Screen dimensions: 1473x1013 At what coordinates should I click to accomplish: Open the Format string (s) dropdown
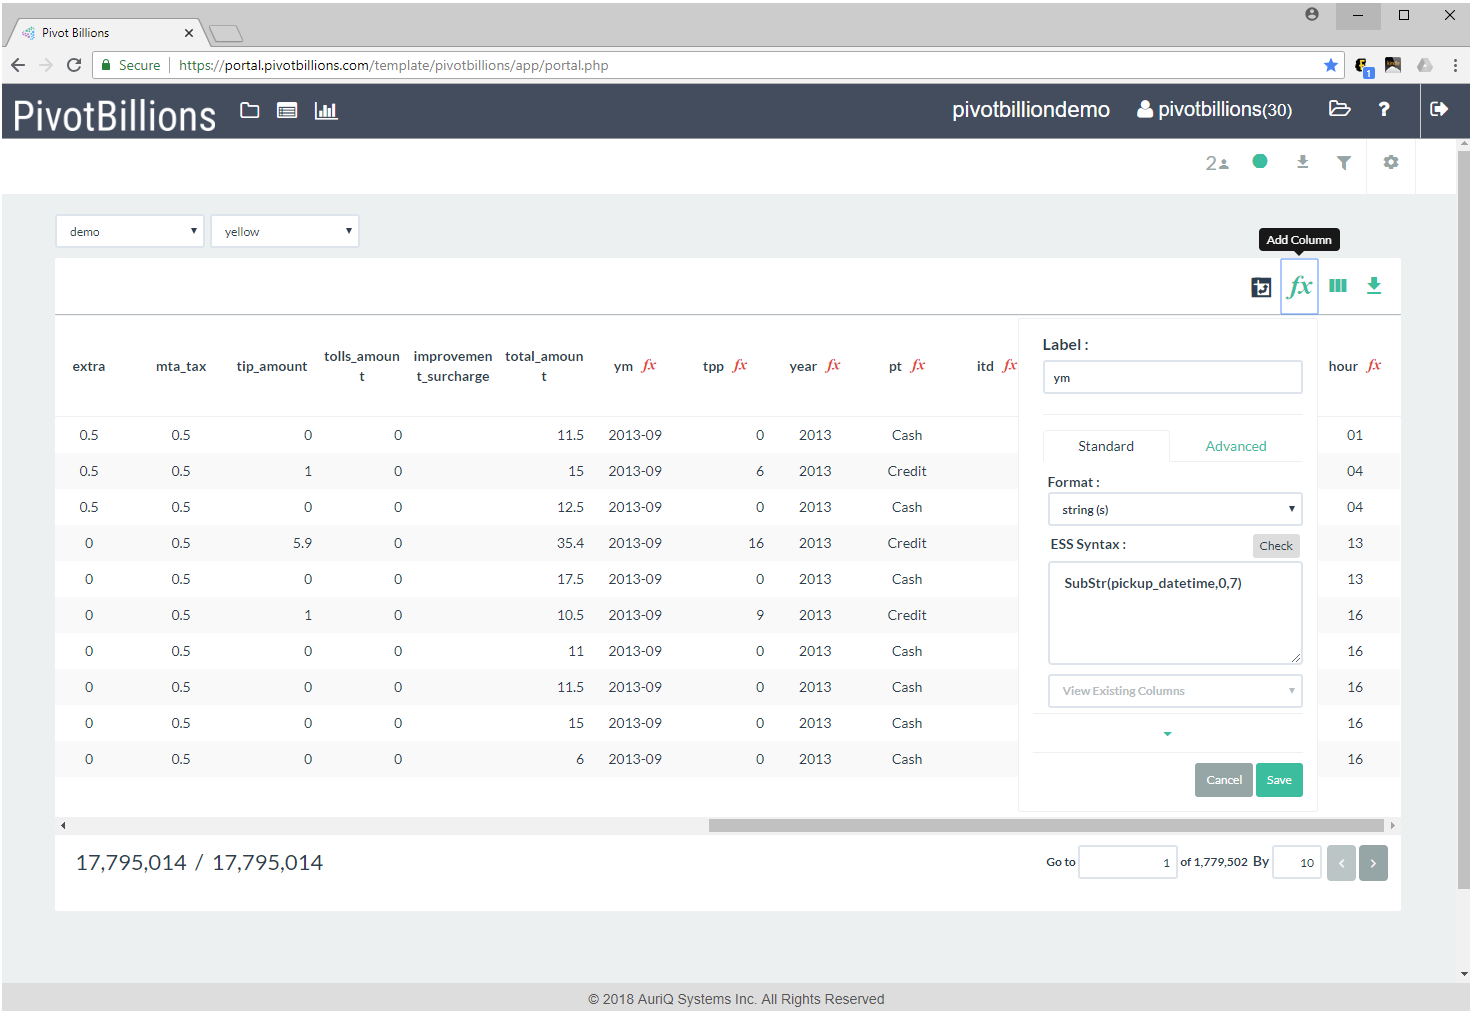click(x=1175, y=509)
